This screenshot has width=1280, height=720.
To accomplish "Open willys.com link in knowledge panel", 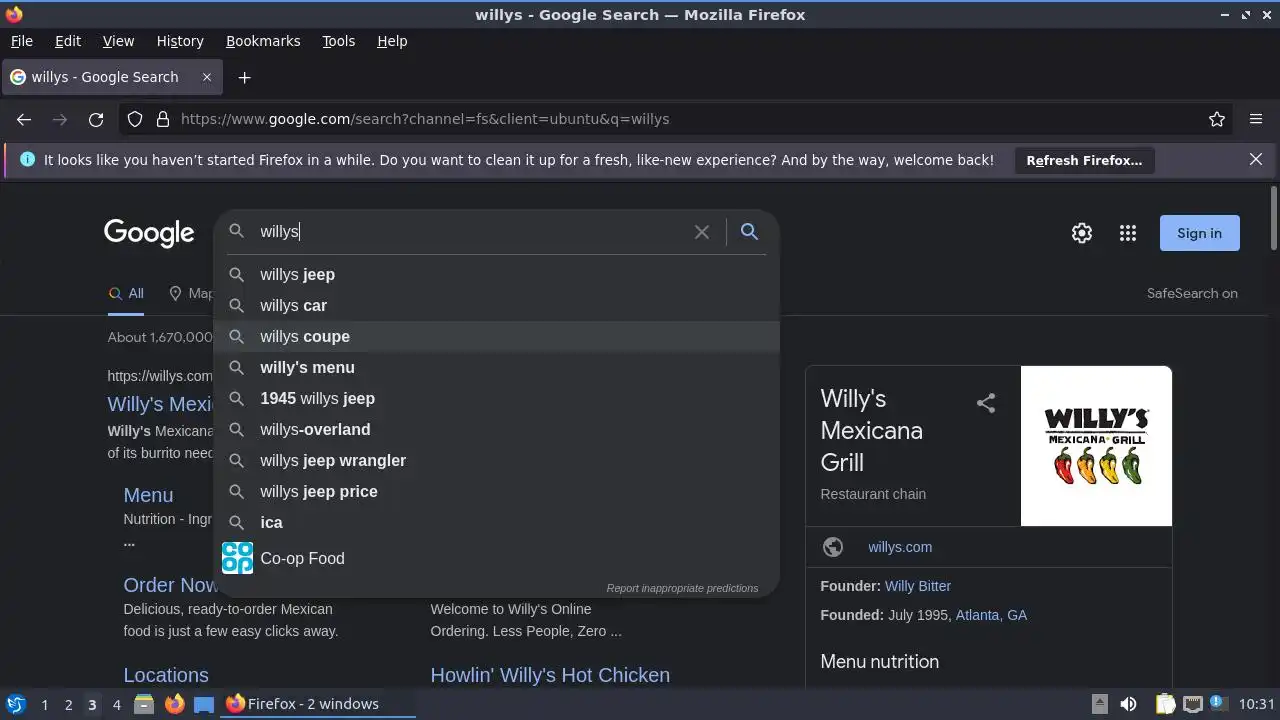I will 900,547.
